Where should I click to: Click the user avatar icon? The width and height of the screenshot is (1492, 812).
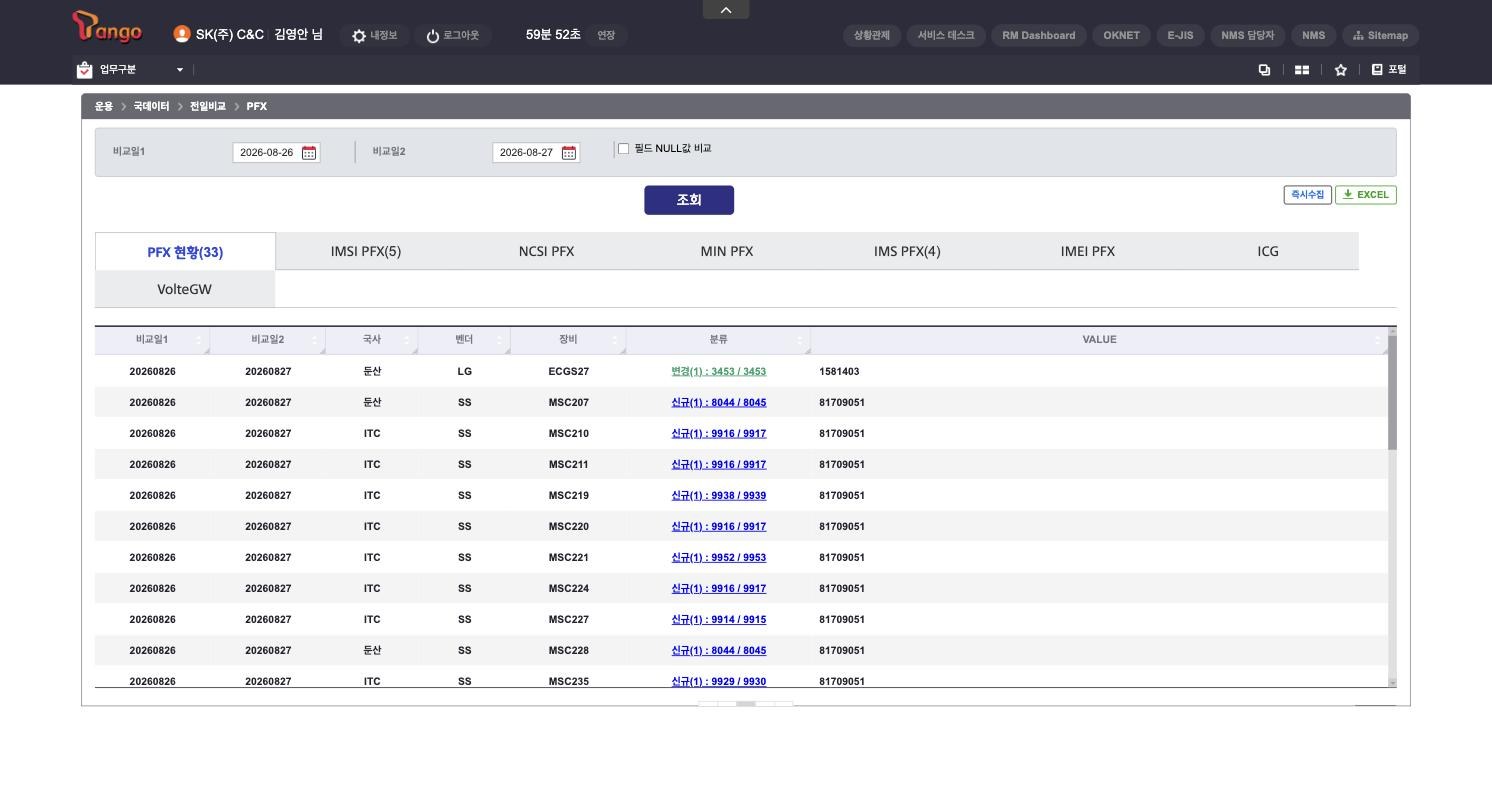pos(182,34)
